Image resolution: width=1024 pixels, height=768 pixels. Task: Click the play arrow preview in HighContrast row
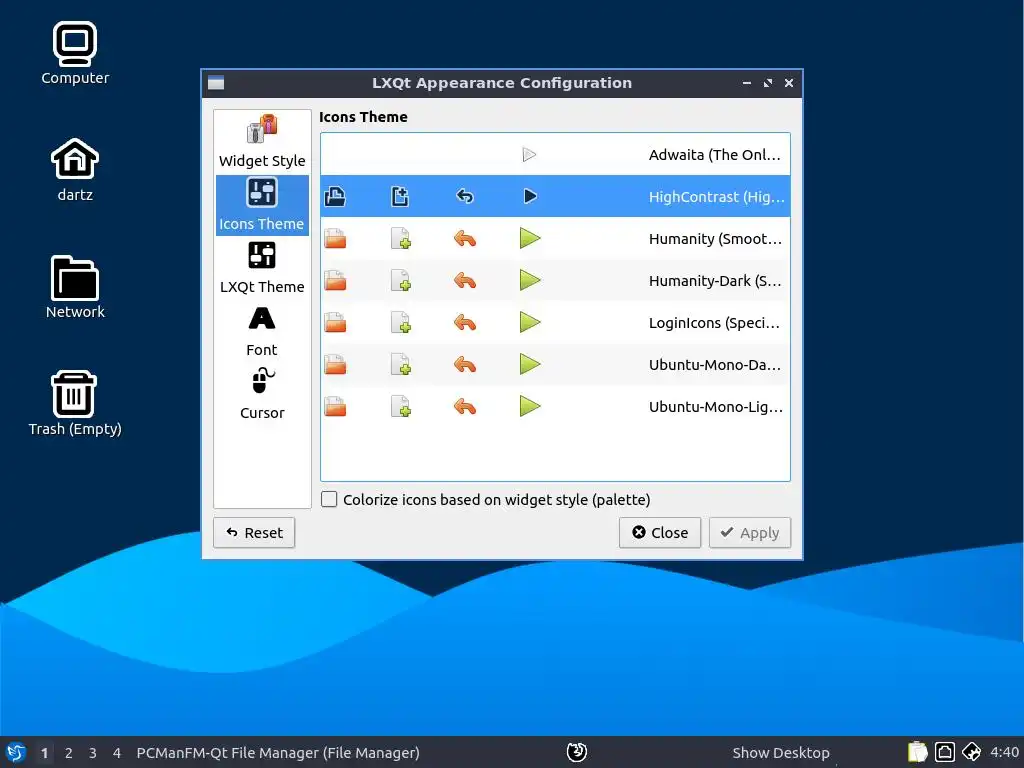(x=530, y=196)
